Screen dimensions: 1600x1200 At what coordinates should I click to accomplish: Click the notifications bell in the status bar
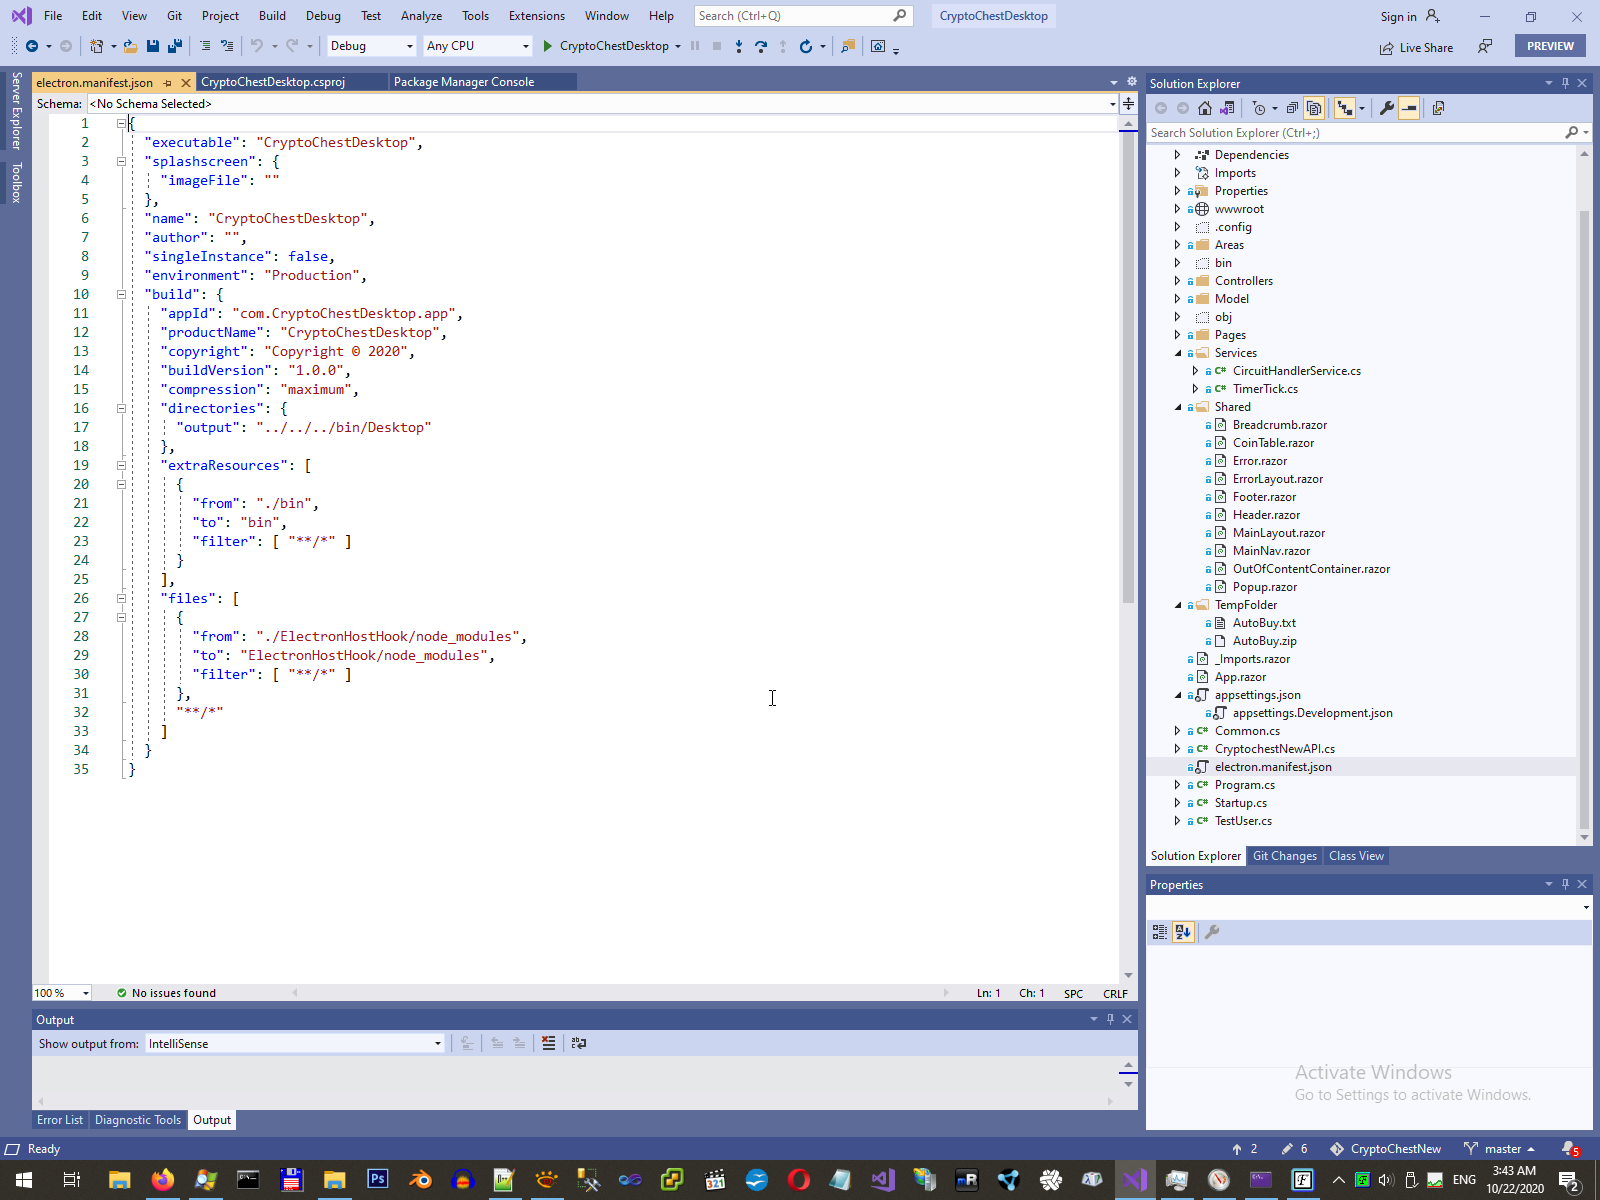coord(1570,1149)
